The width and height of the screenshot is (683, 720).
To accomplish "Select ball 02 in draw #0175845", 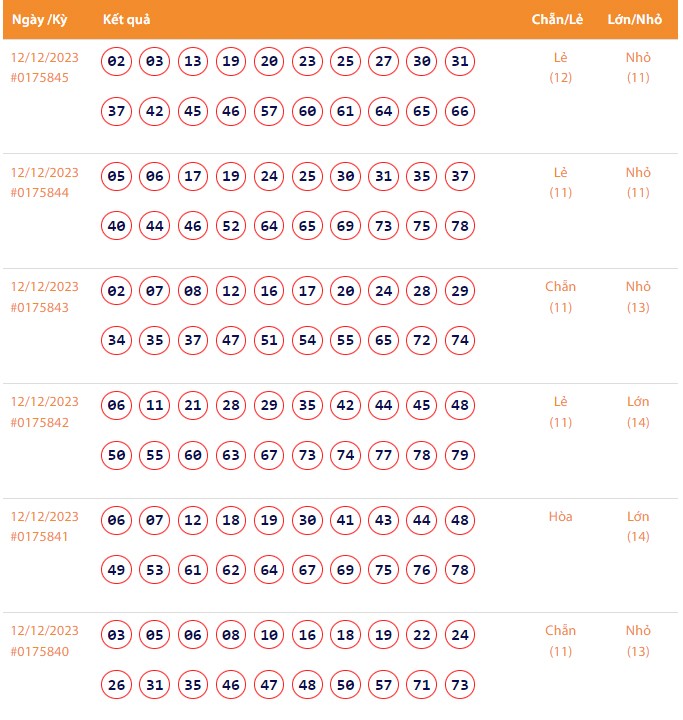I will tap(117, 61).
